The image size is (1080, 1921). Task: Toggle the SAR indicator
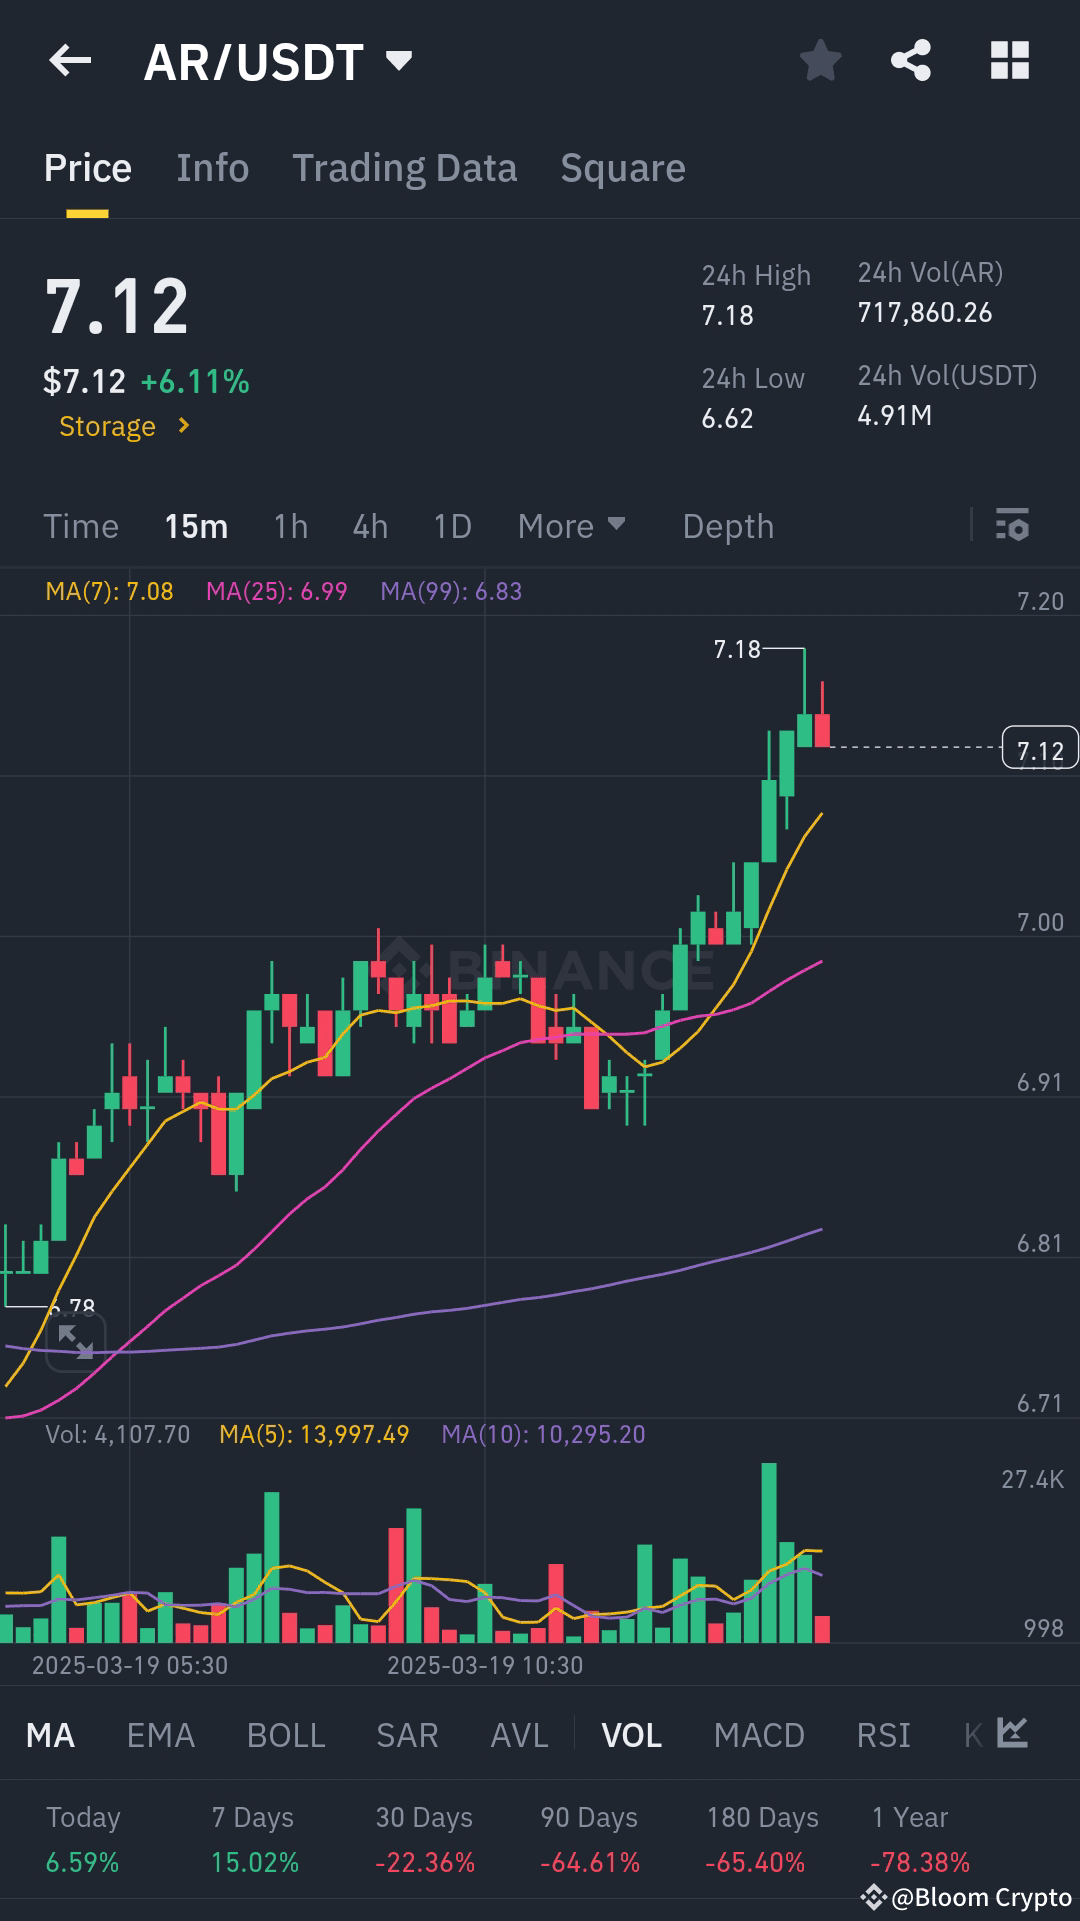(407, 1735)
